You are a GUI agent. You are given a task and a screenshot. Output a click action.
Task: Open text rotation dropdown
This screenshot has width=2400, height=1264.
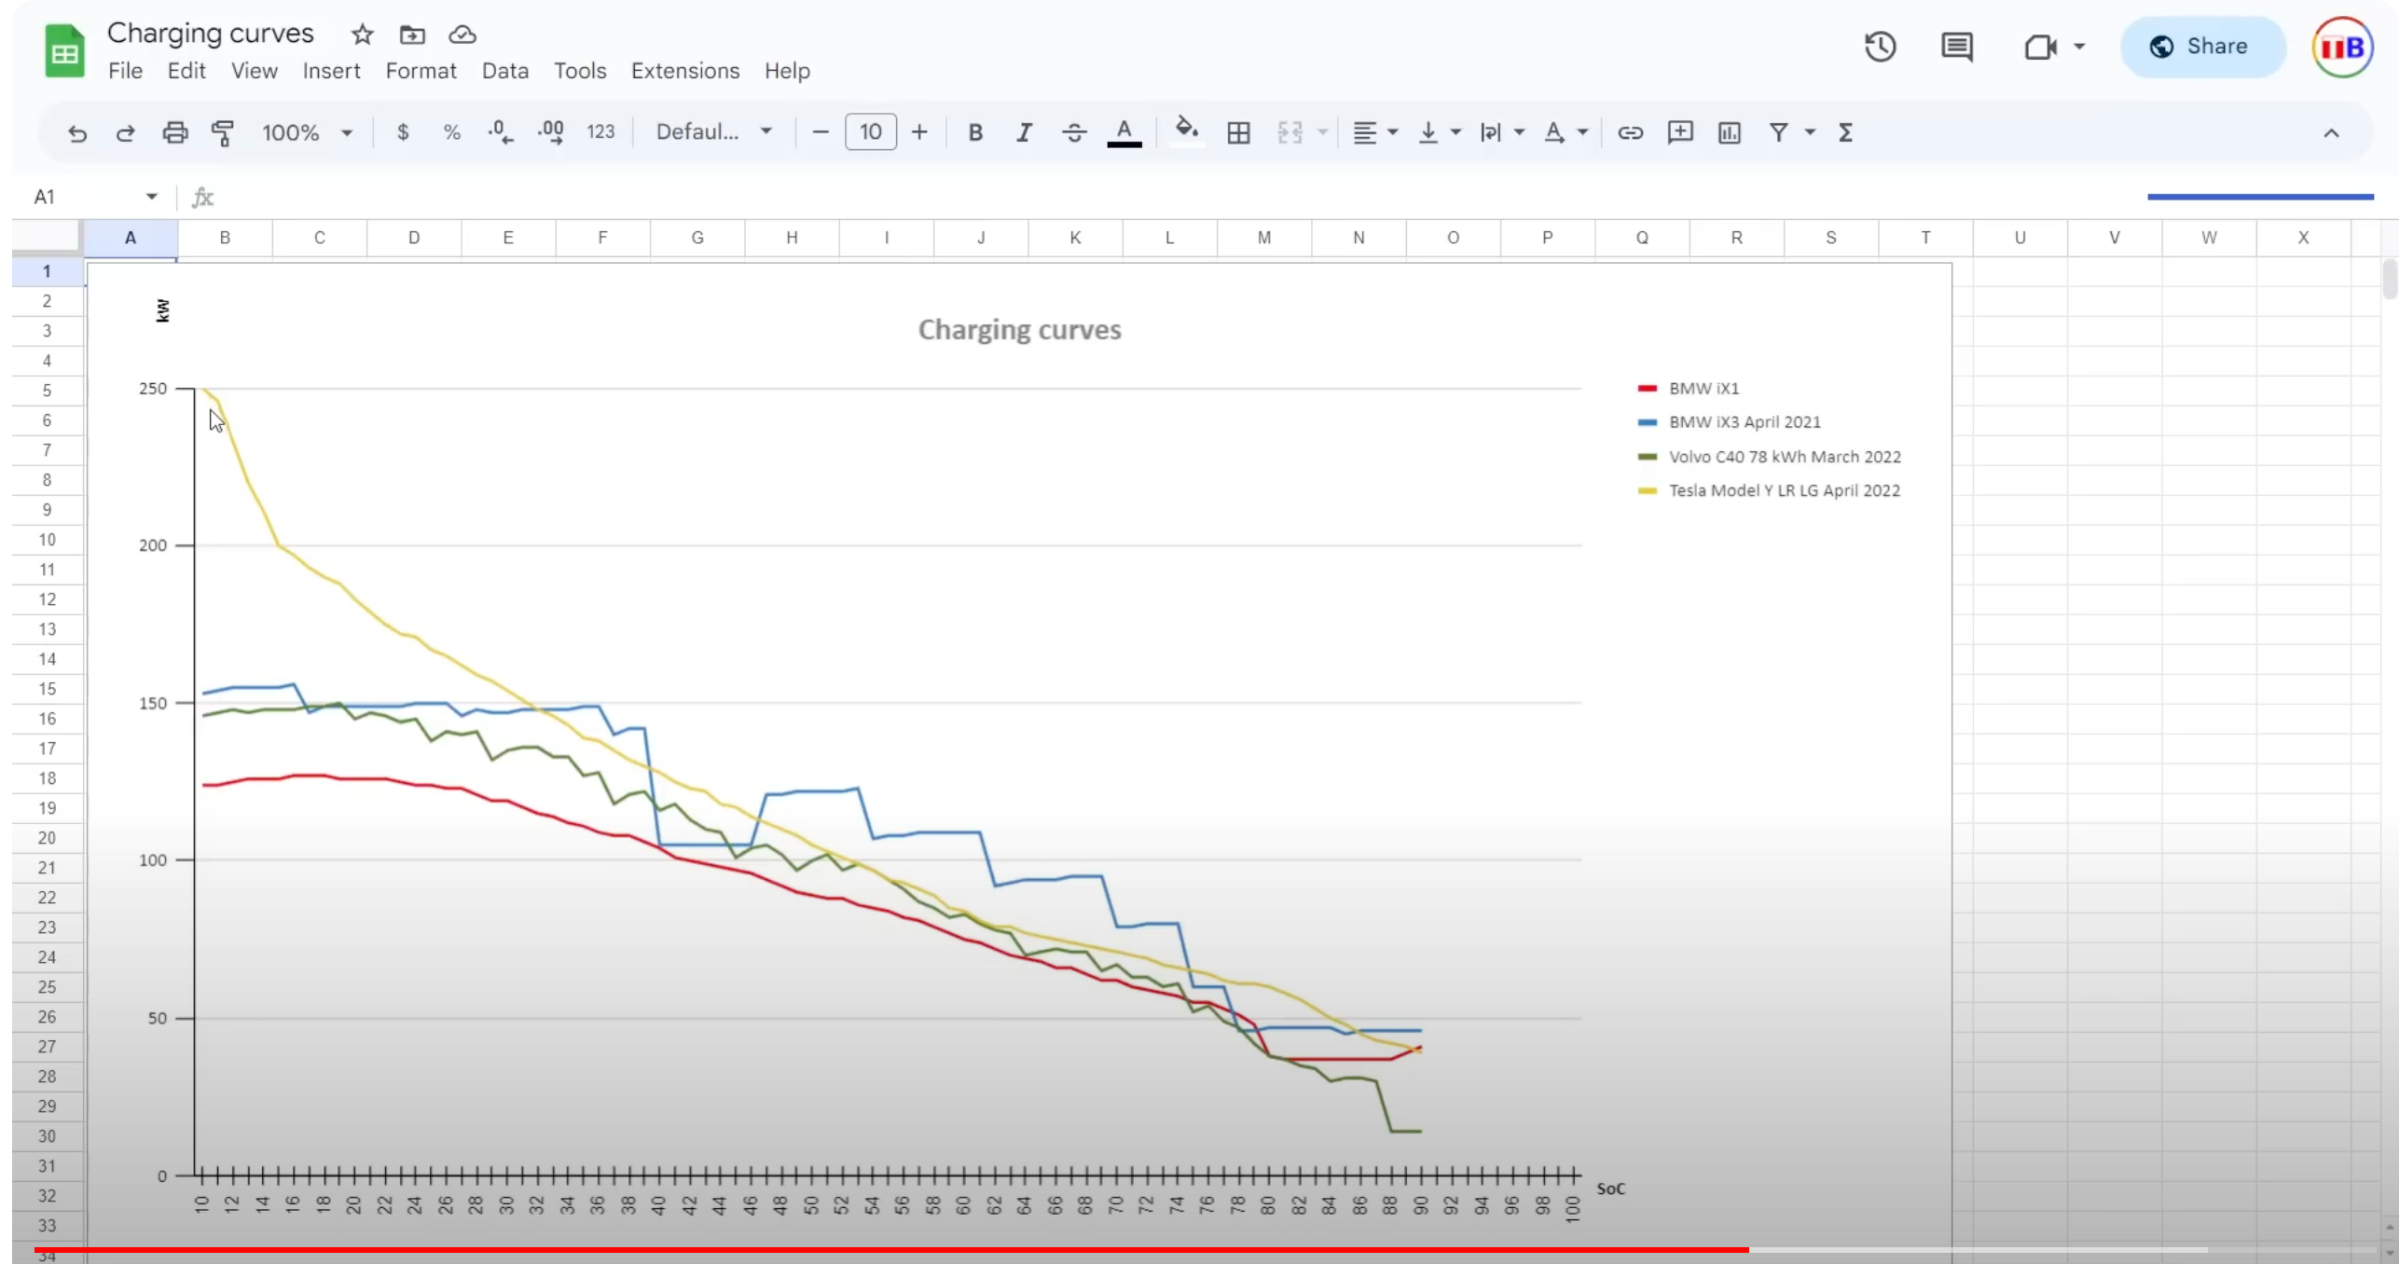1565,132
